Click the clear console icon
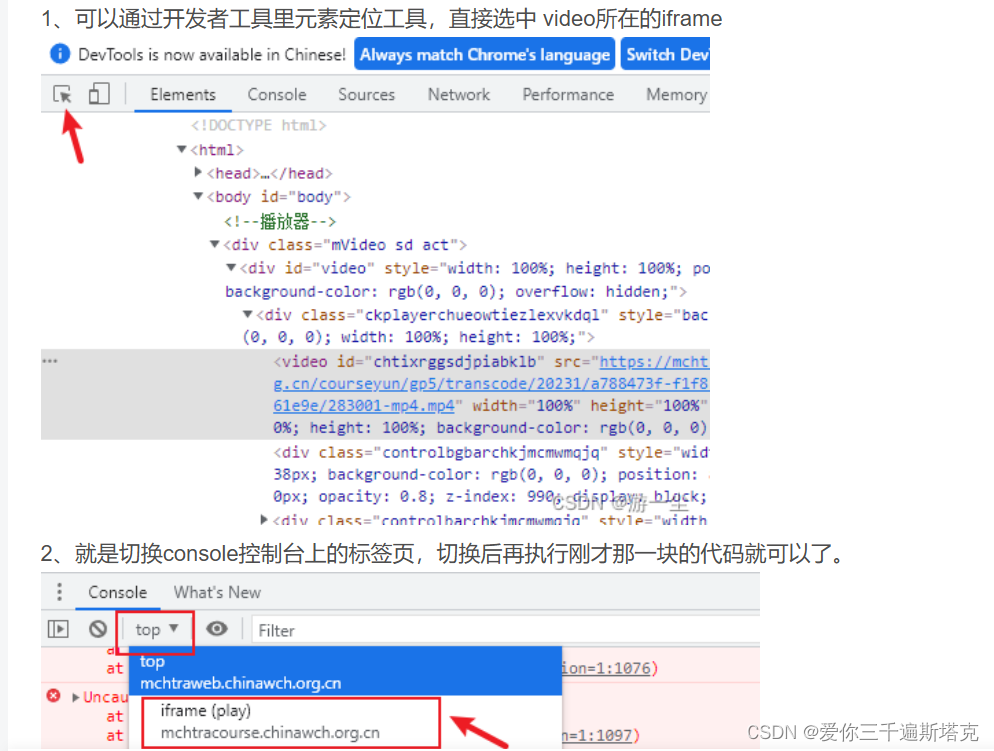This screenshot has width=994, height=751. (x=96, y=629)
